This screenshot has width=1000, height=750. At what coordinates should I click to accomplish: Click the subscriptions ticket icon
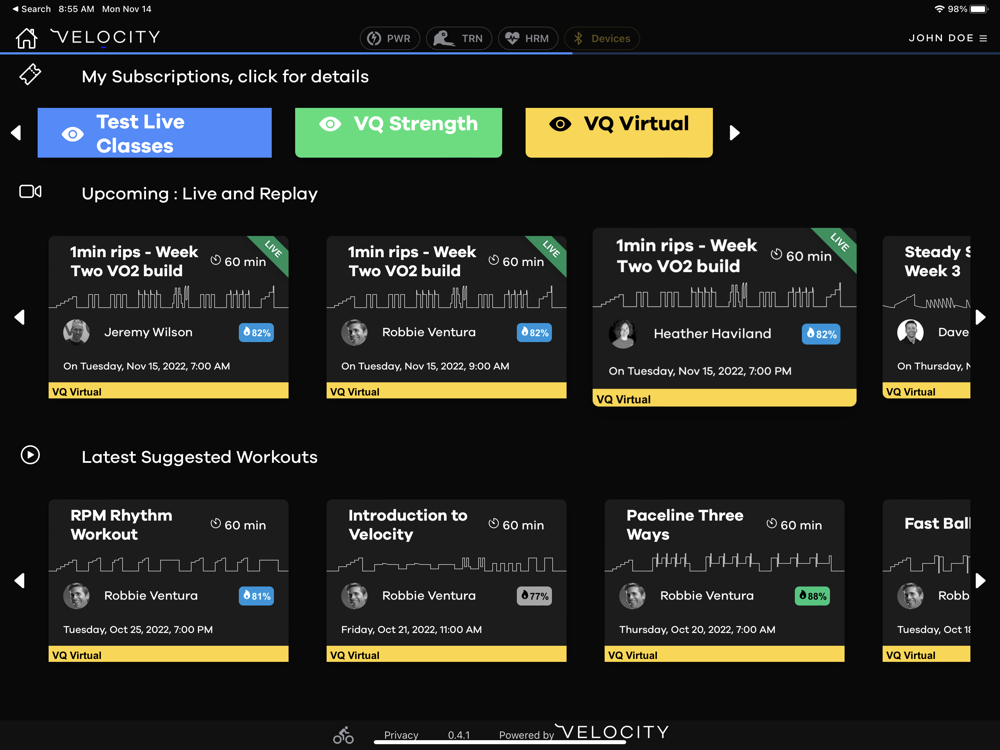click(x=30, y=75)
